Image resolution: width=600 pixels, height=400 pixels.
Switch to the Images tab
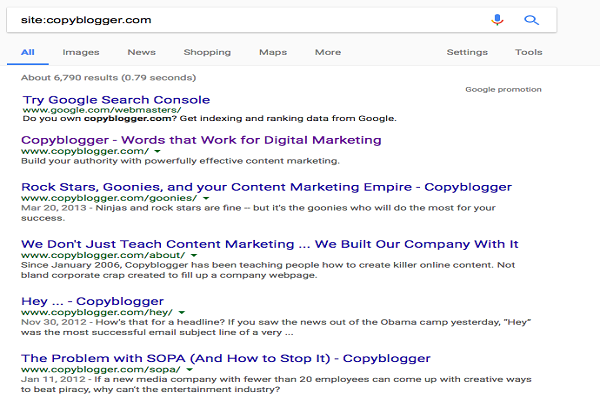click(x=81, y=52)
